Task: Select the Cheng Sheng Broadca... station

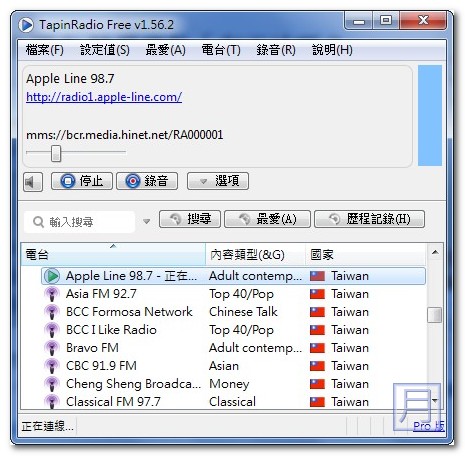Action: pyautogui.click(x=233, y=384)
